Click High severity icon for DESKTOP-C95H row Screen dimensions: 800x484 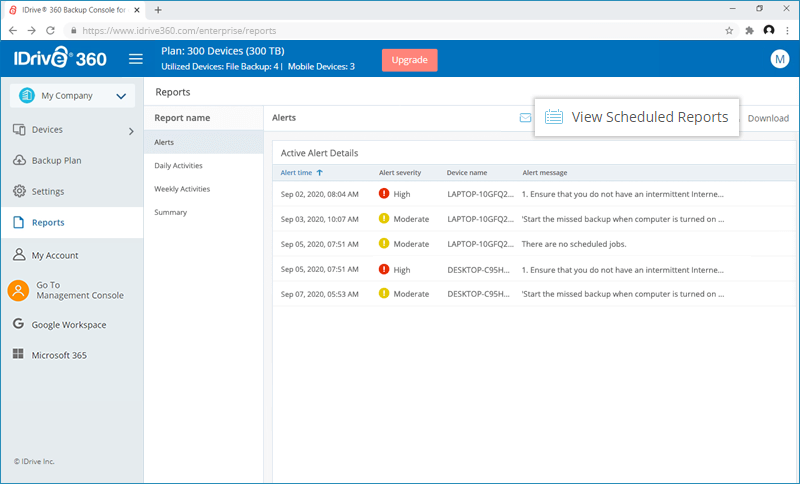point(384,269)
